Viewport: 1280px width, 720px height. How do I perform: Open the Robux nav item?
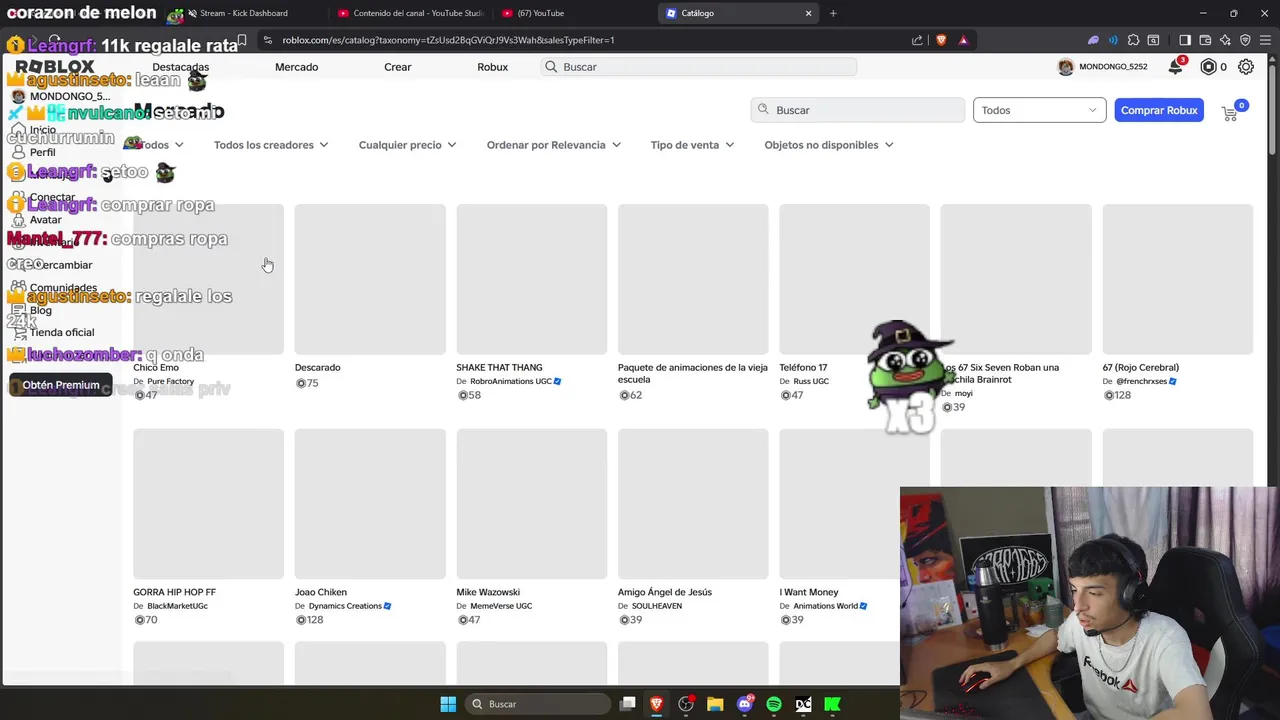492,67
